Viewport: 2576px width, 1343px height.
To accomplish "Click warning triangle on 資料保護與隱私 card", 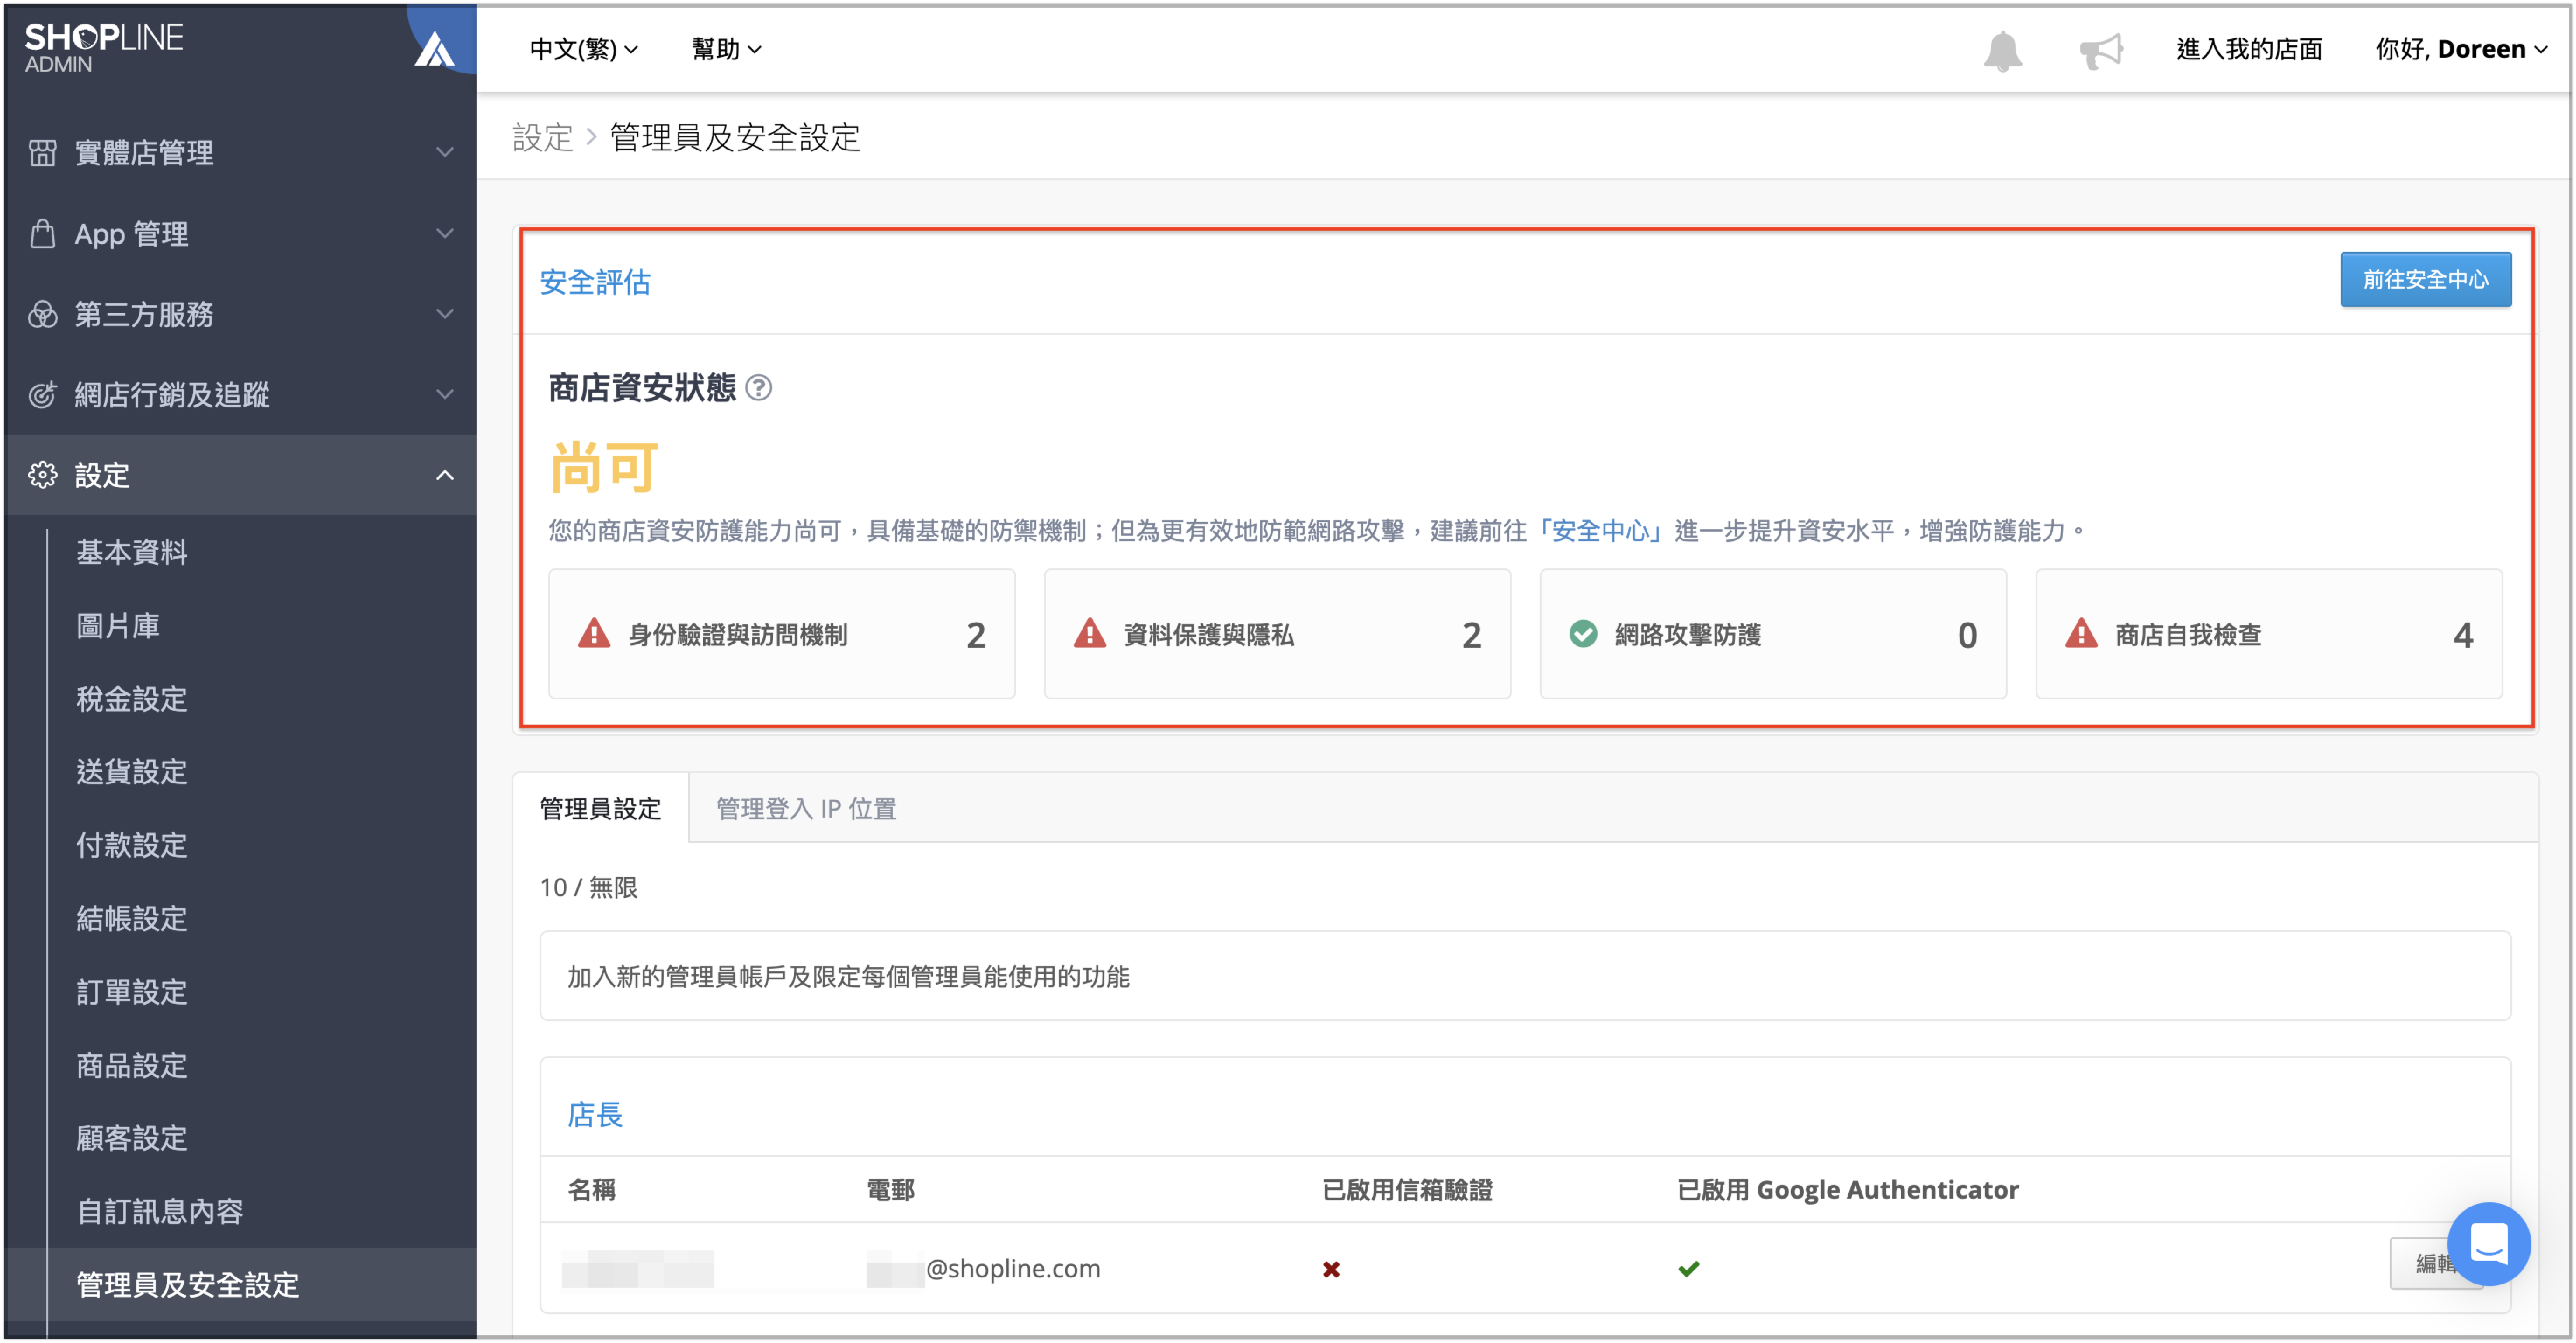I will (1089, 633).
